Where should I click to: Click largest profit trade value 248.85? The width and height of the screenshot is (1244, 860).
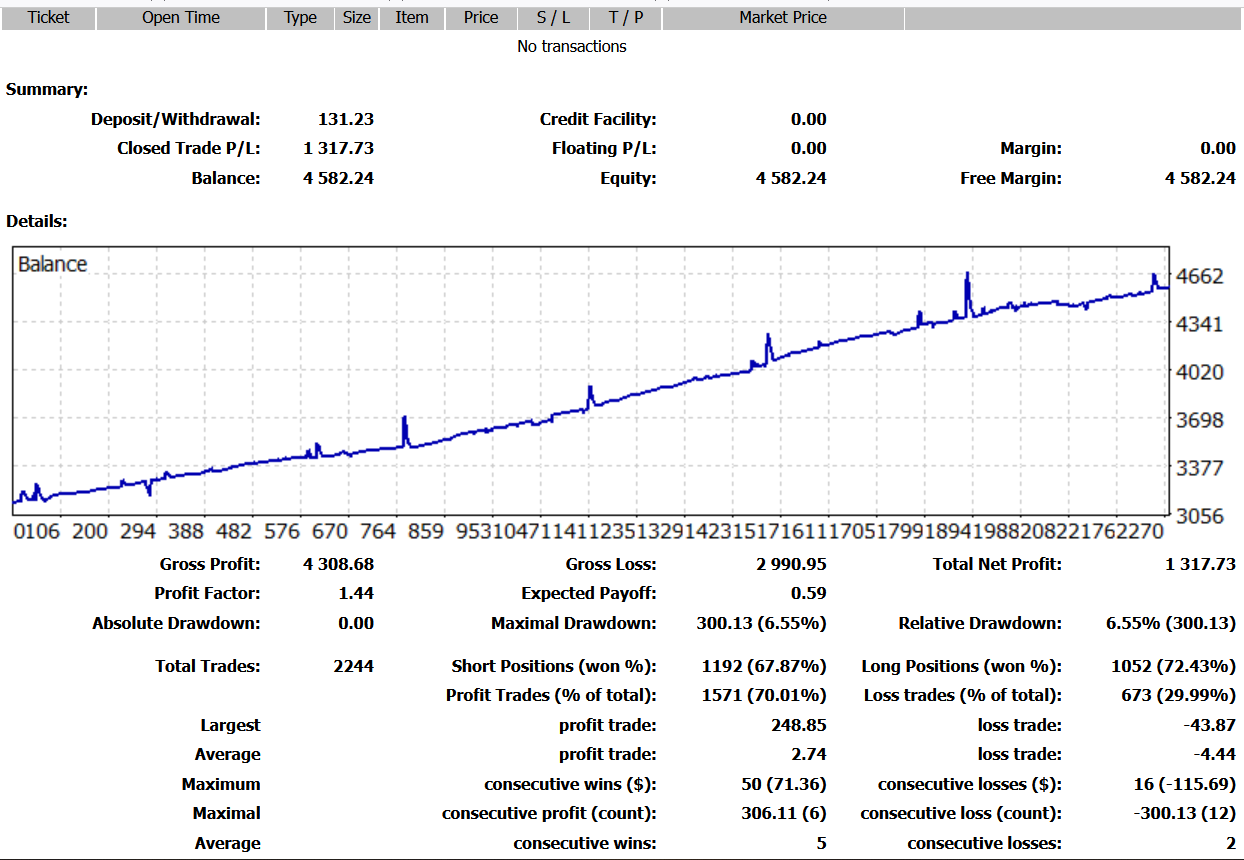799,725
